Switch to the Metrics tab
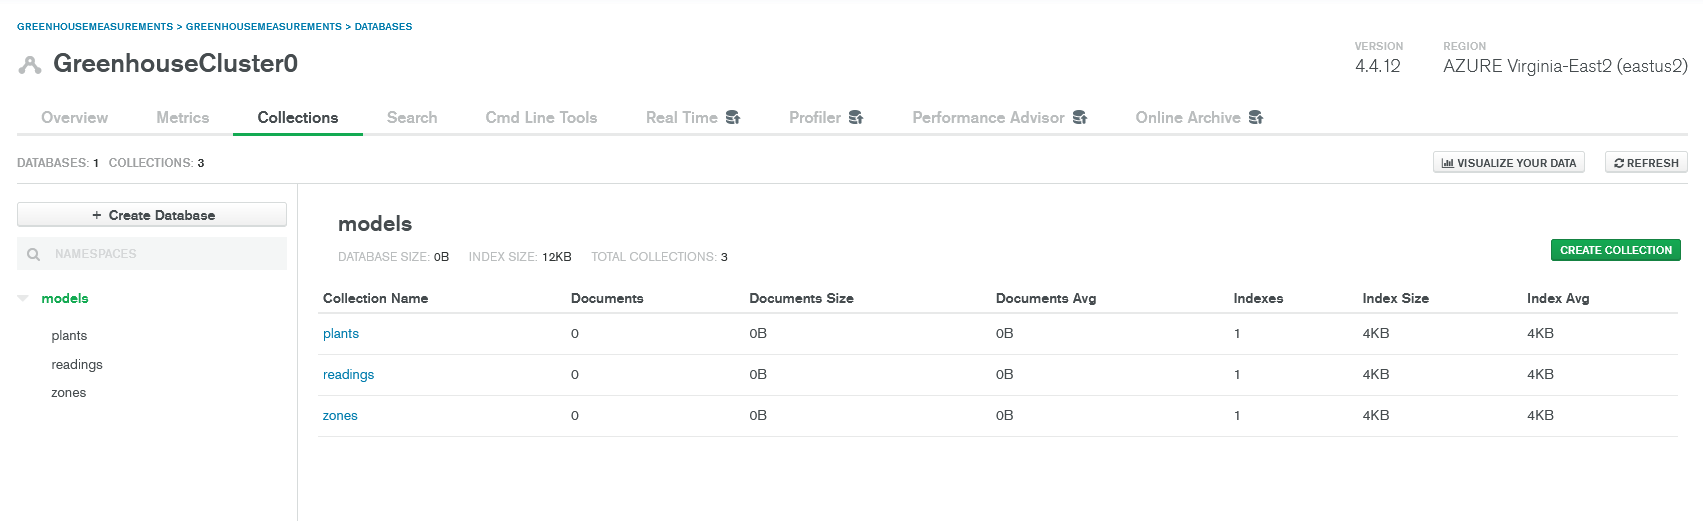 (x=182, y=118)
